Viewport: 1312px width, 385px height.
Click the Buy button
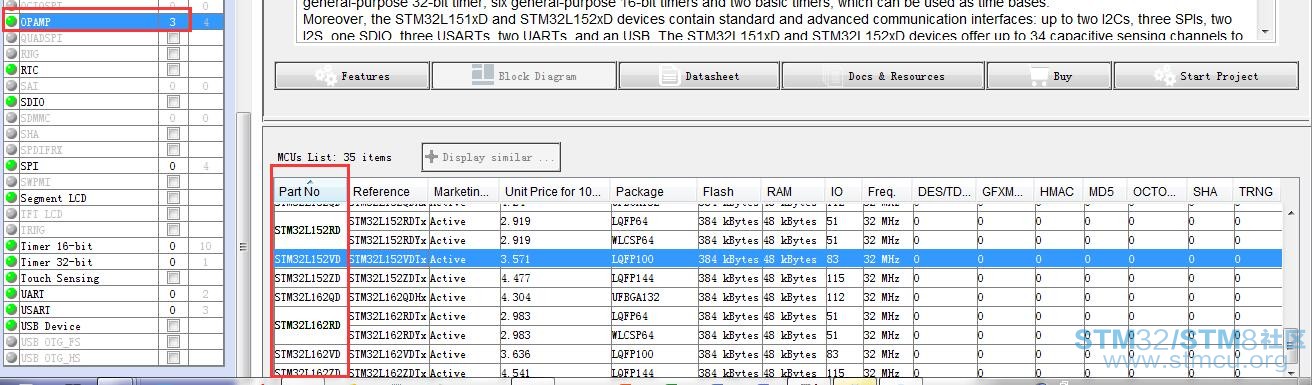pyautogui.click(x=1049, y=76)
